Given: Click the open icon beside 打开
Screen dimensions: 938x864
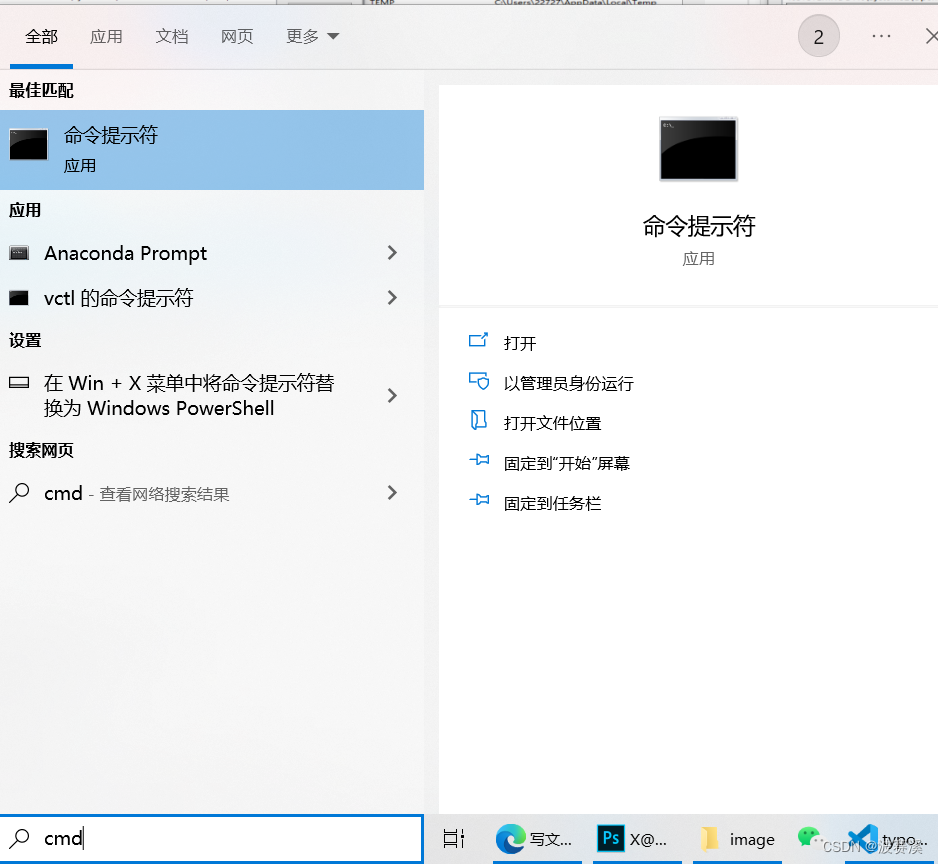Looking at the screenshot, I should (479, 340).
